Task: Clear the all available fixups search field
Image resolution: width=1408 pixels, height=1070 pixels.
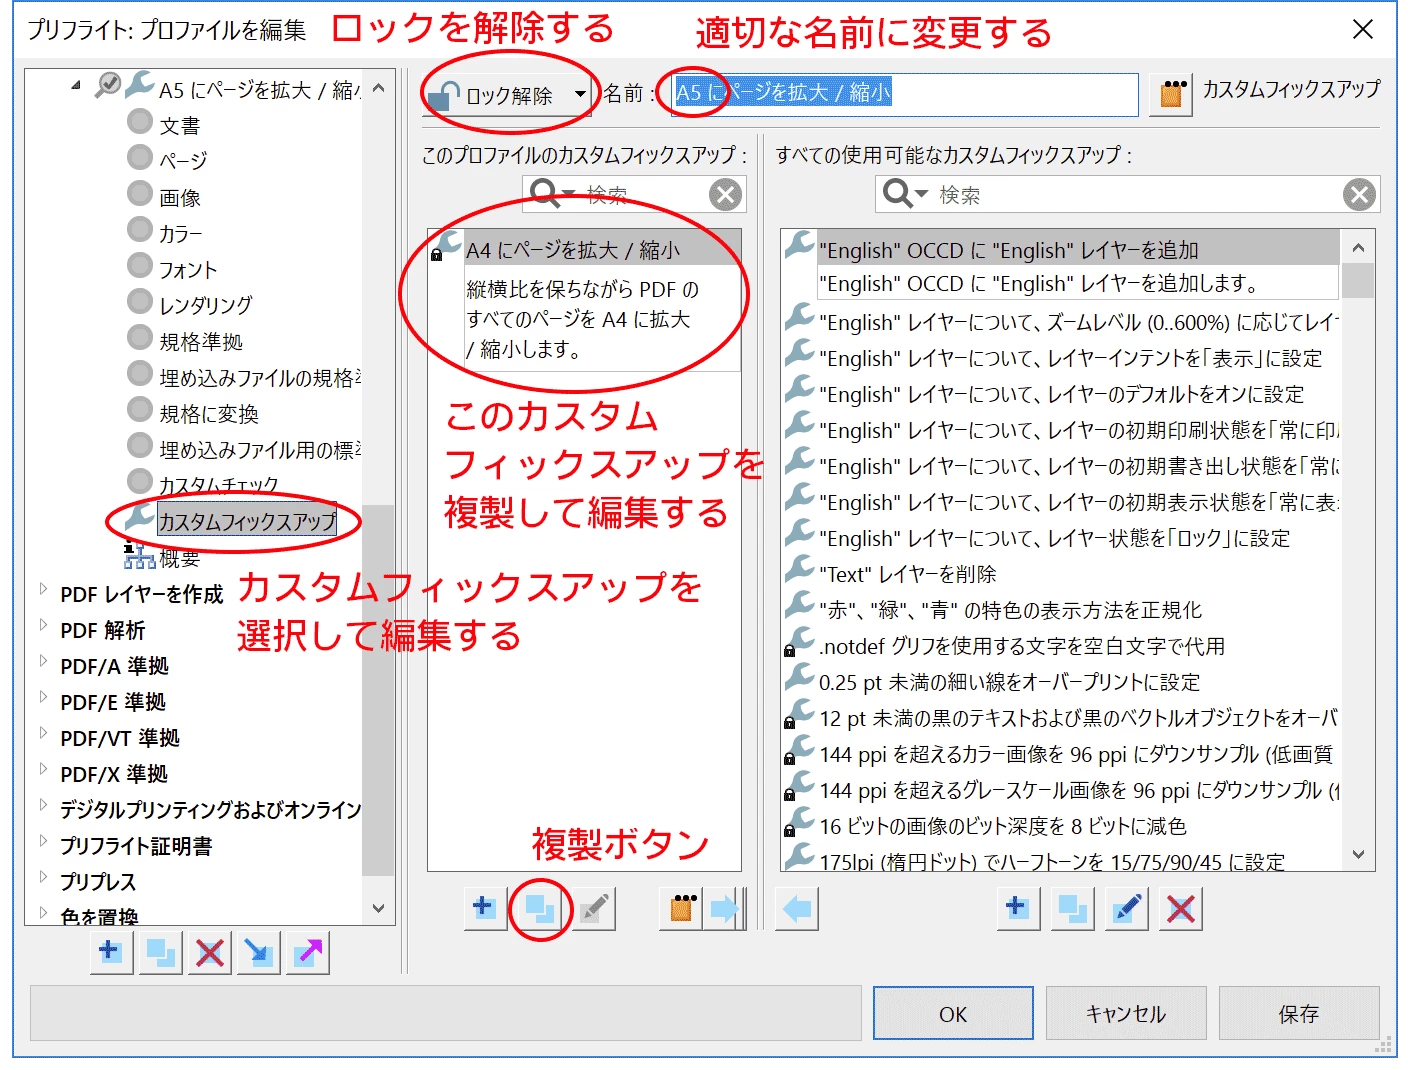Action: (x=1358, y=194)
